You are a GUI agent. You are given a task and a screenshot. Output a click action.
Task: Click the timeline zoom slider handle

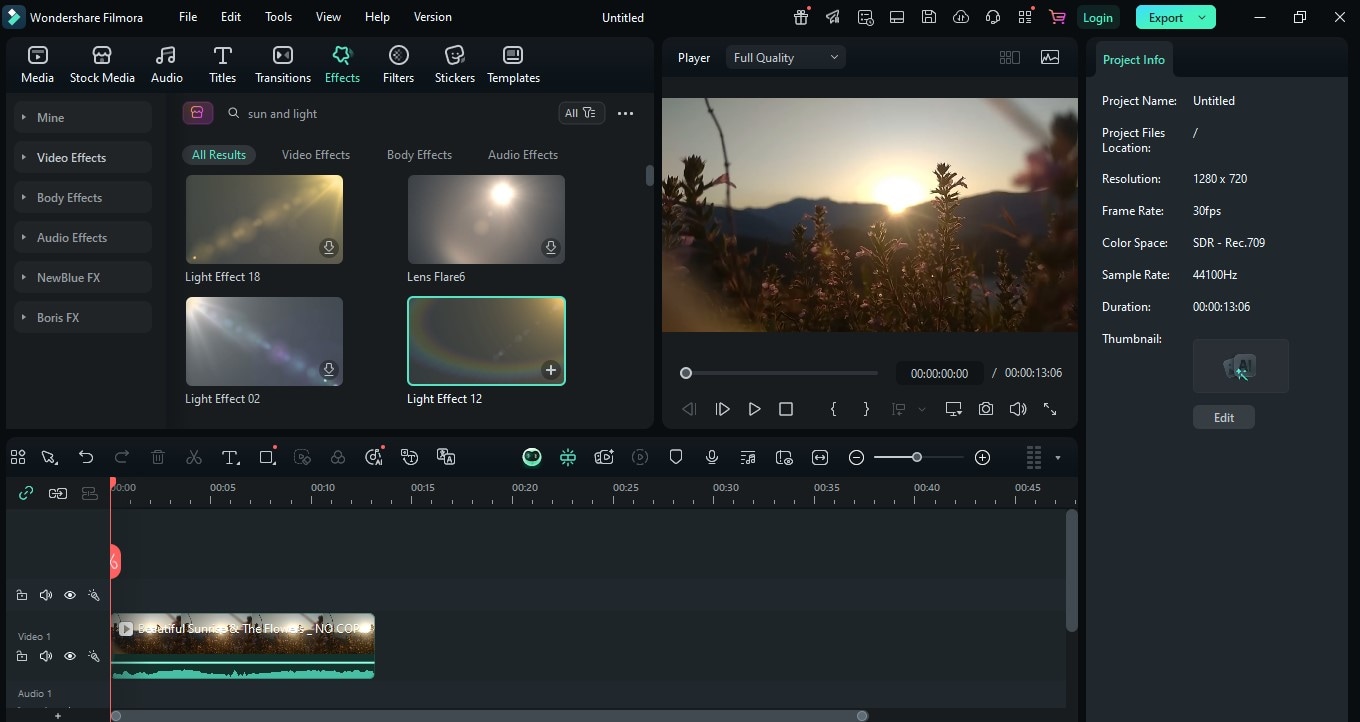pyautogui.click(x=916, y=457)
